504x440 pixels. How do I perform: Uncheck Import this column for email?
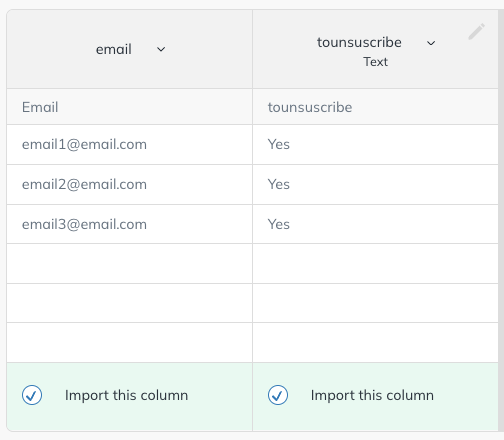tap(32, 395)
